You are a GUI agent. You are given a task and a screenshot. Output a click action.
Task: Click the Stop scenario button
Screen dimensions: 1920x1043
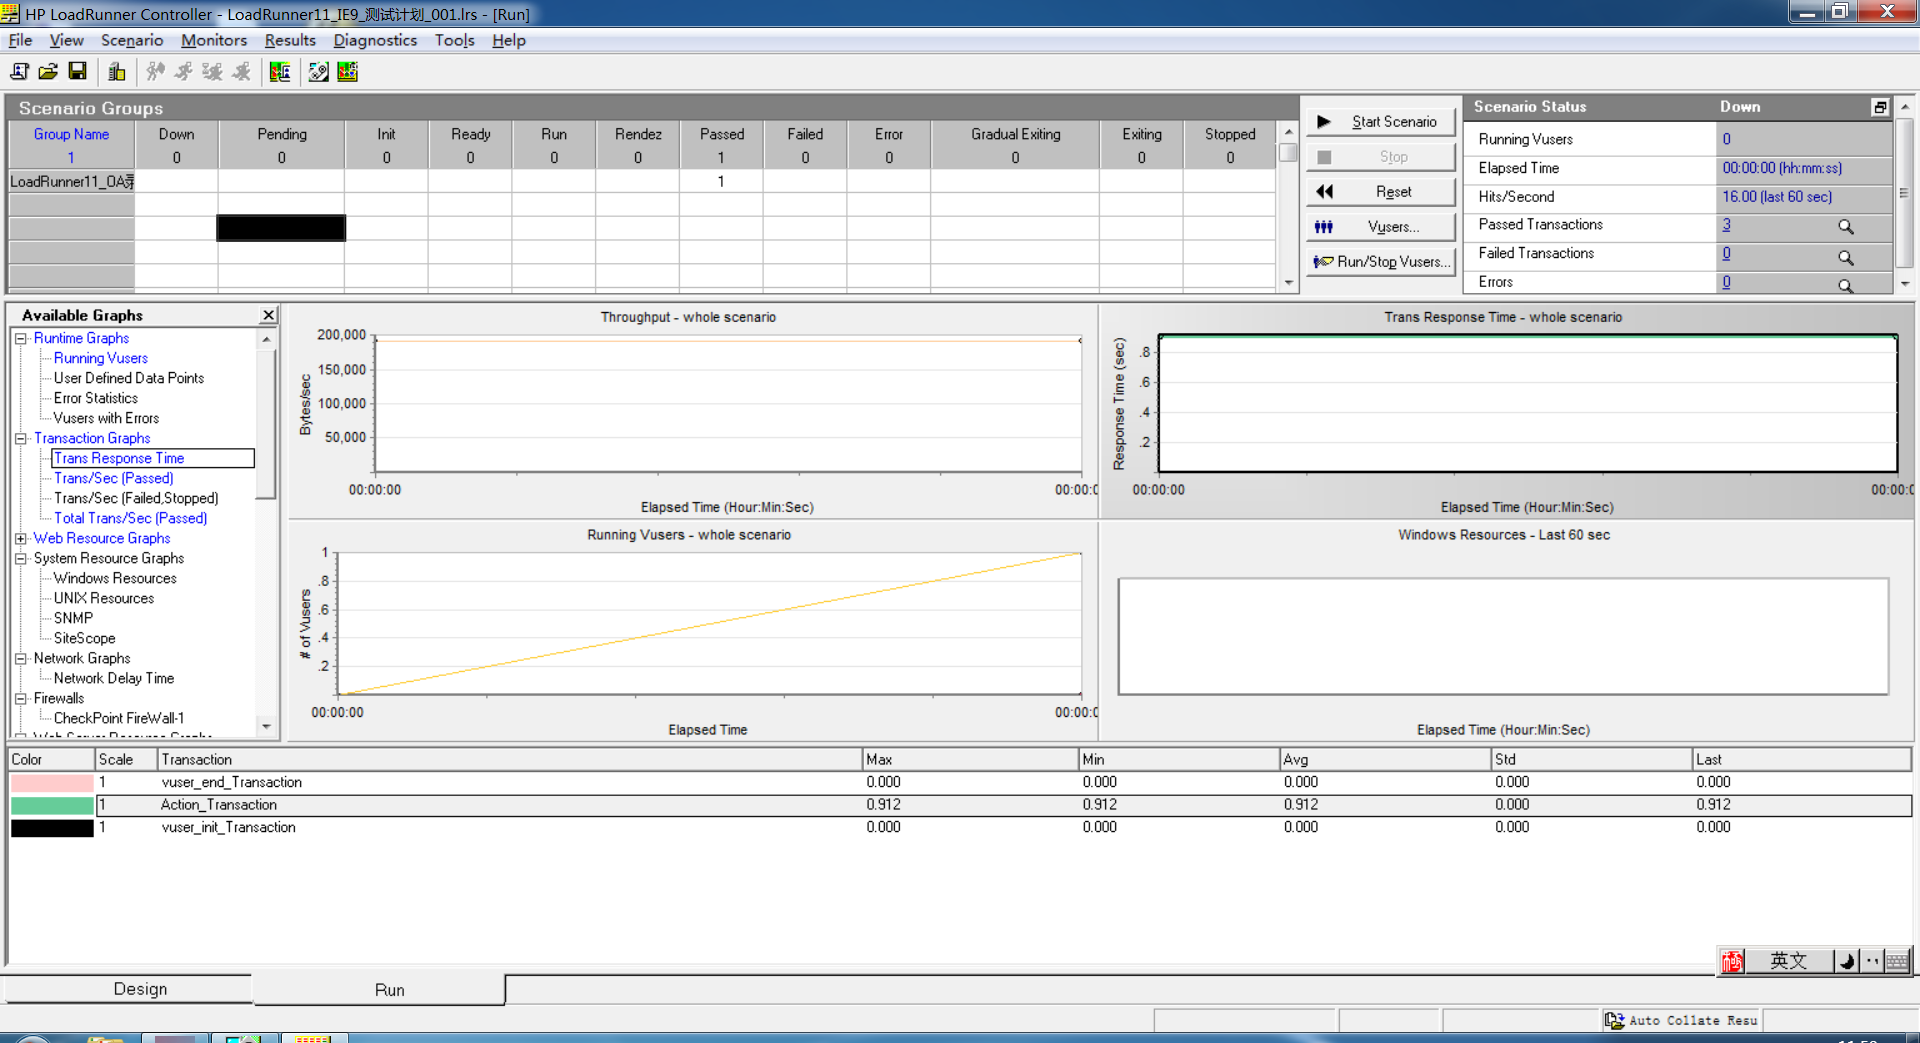tap(1380, 157)
